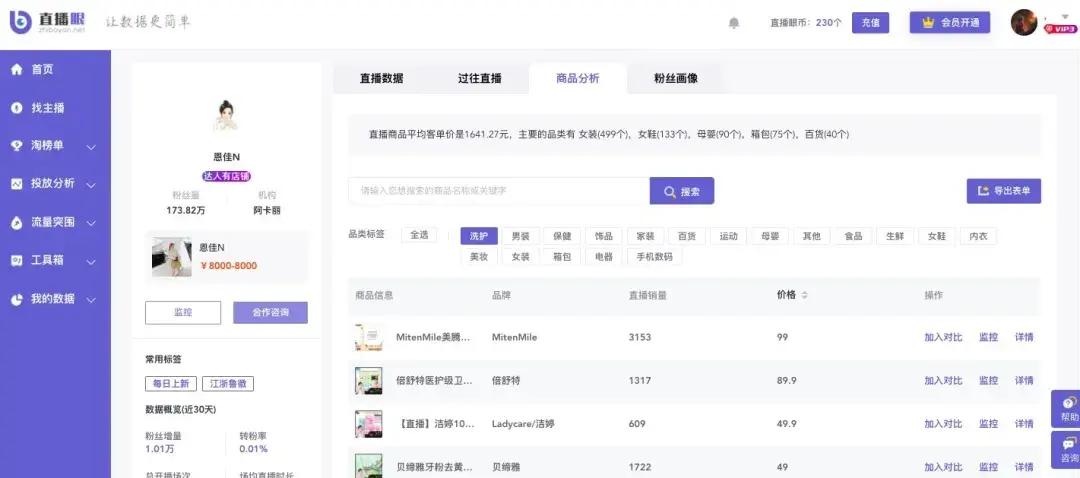The image size is (1080, 478).
Task: Select the 全选 category tag
Action: (x=419, y=235)
